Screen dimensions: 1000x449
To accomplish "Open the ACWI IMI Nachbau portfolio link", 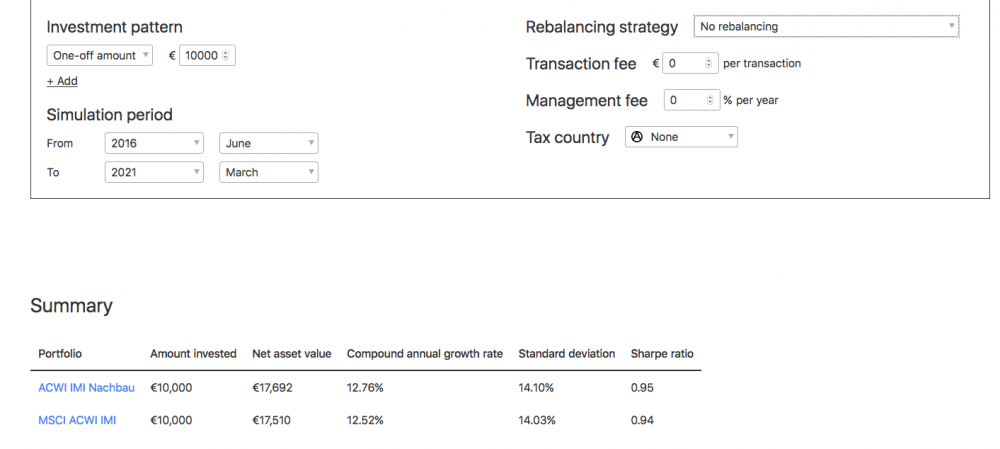I will pos(86,387).
